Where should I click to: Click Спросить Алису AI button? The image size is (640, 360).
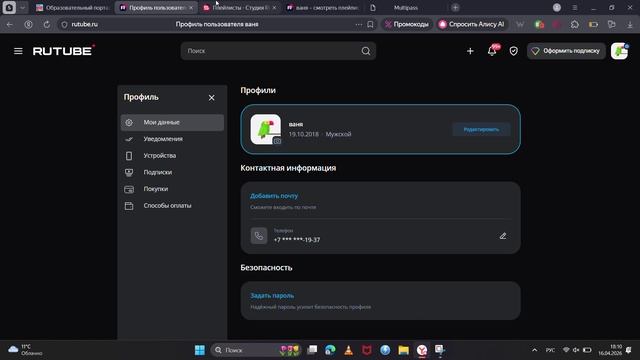[x=471, y=24]
